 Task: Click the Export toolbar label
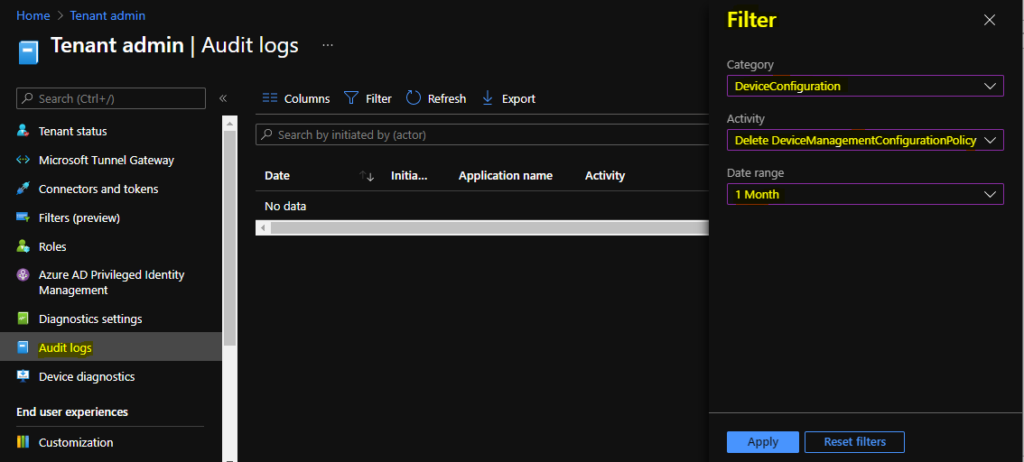[519, 99]
